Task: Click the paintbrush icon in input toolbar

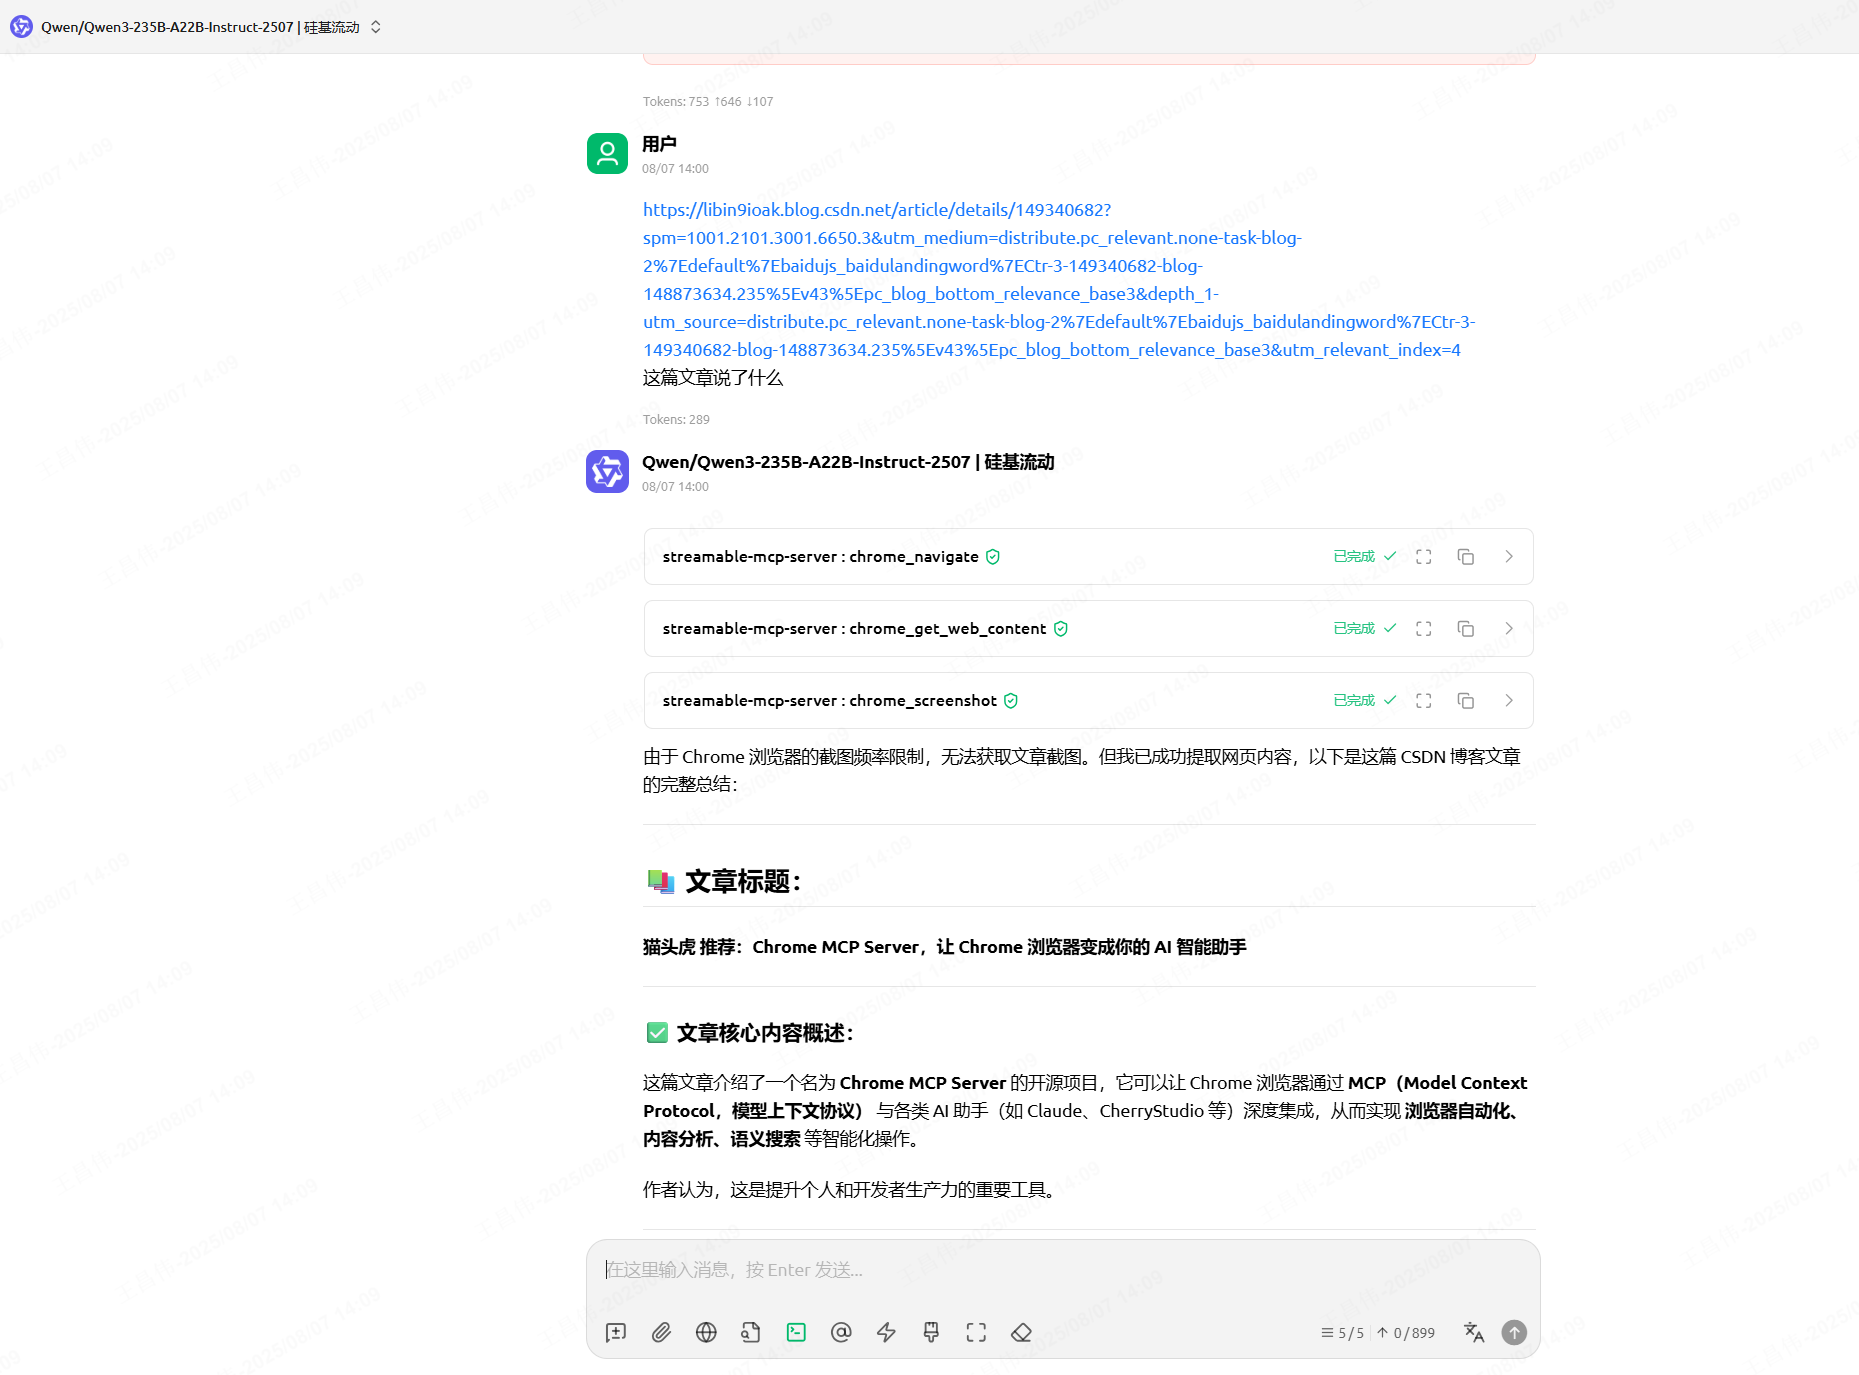Action: point(931,1332)
